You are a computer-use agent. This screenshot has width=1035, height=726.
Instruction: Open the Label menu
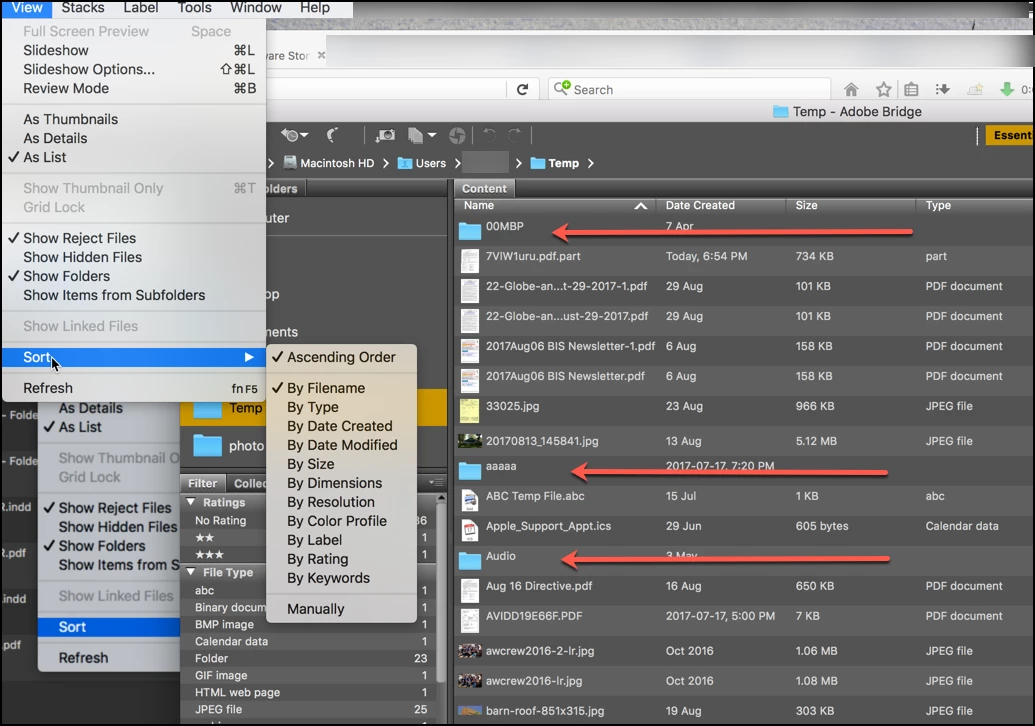pyautogui.click(x=141, y=8)
